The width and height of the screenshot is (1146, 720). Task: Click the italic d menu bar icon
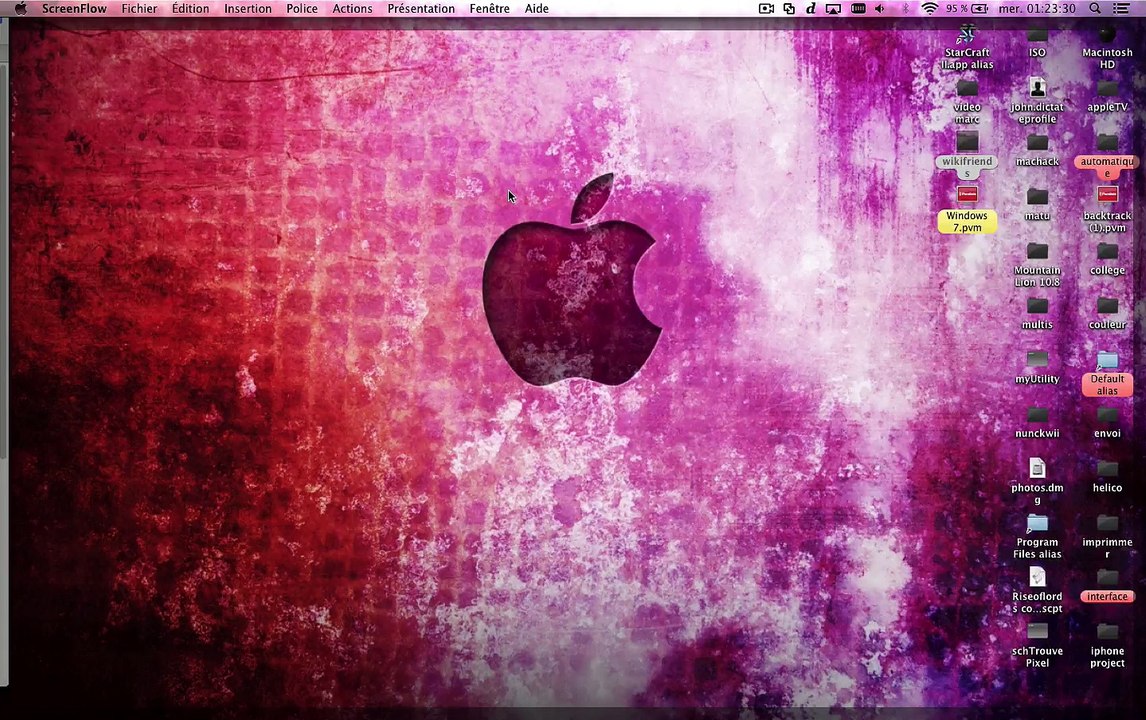pos(811,9)
